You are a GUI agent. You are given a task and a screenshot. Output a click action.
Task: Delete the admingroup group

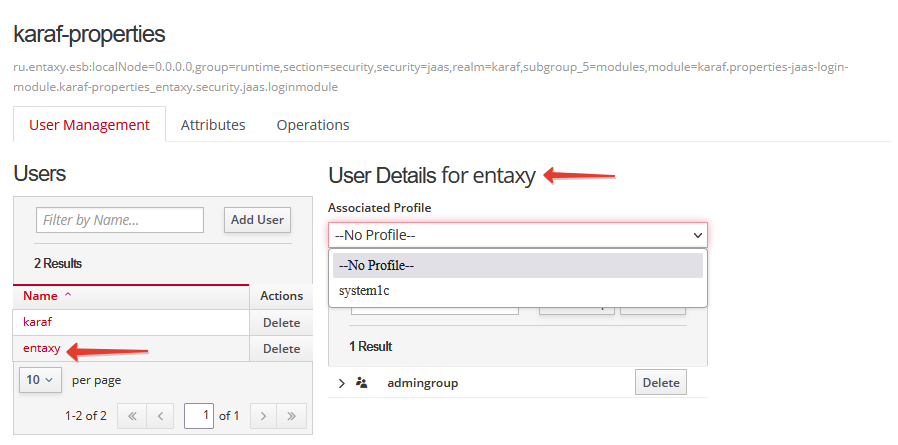[660, 383]
